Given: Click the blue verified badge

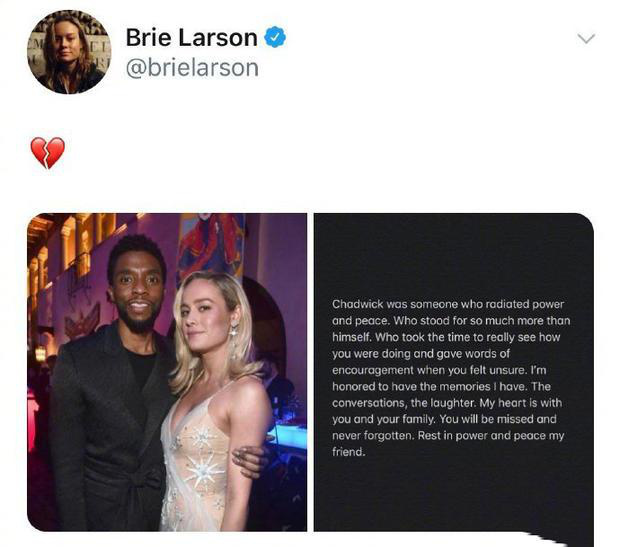Looking at the screenshot, I should pos(275,37).
